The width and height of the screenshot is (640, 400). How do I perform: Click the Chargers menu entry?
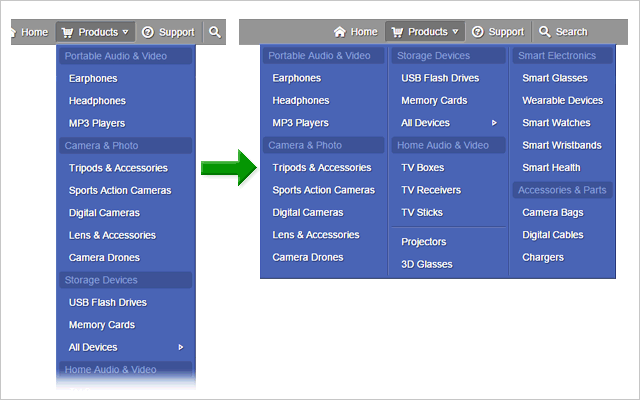pyautogui.click(x=543, y=257)
